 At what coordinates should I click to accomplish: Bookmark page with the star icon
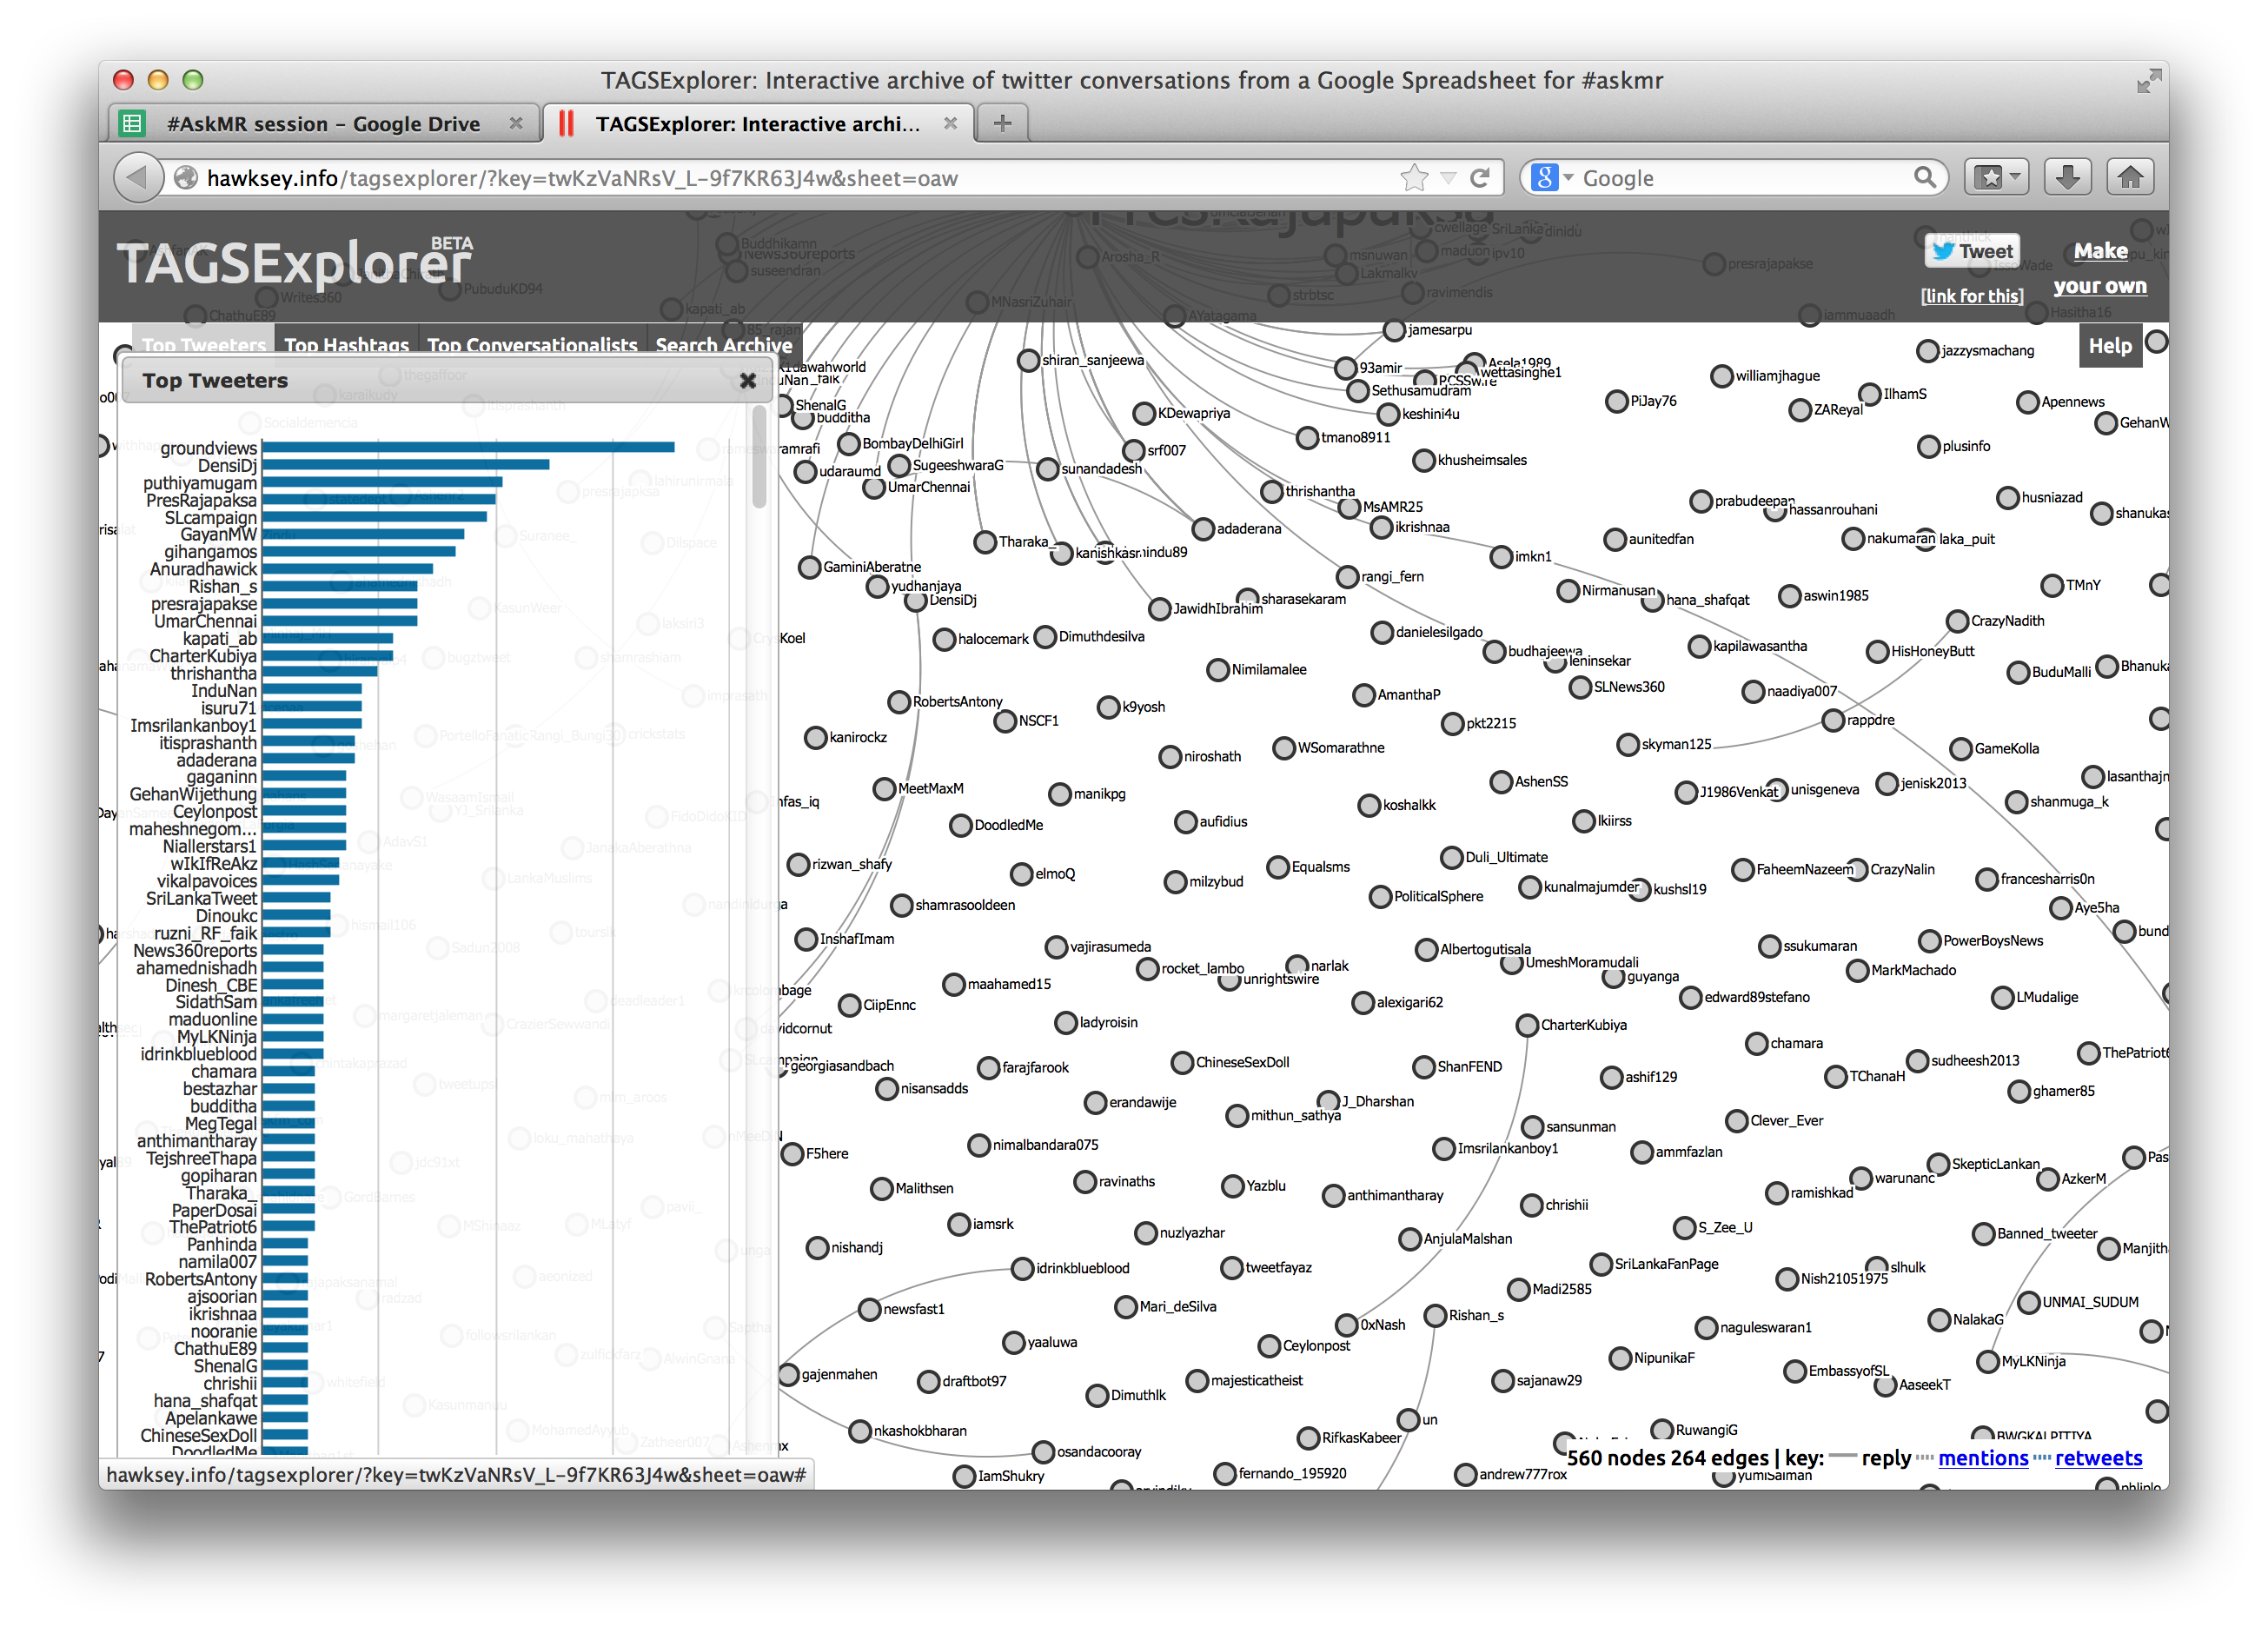(1414, 178)
